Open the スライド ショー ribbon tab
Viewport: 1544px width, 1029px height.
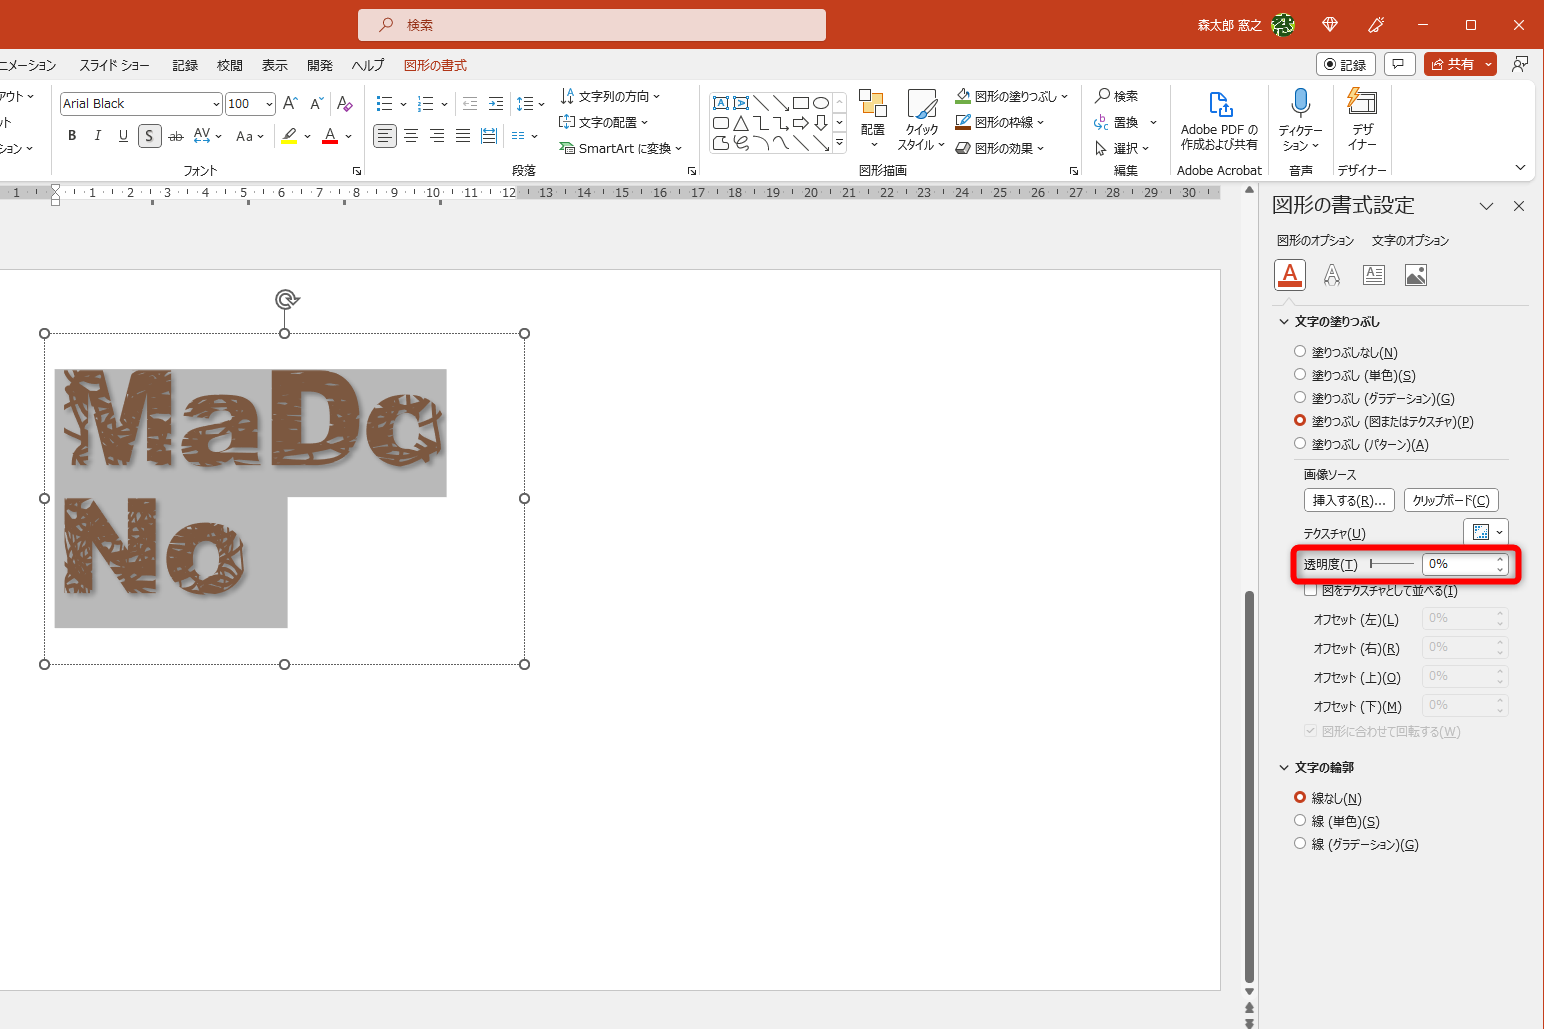(114, 65)
